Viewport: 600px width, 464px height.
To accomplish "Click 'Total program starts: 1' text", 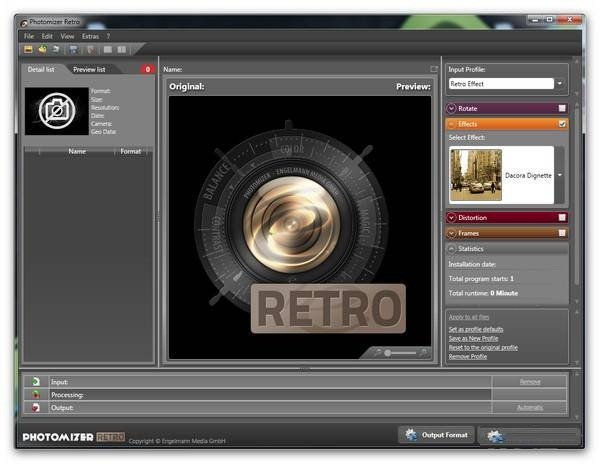I will [481, 278].
